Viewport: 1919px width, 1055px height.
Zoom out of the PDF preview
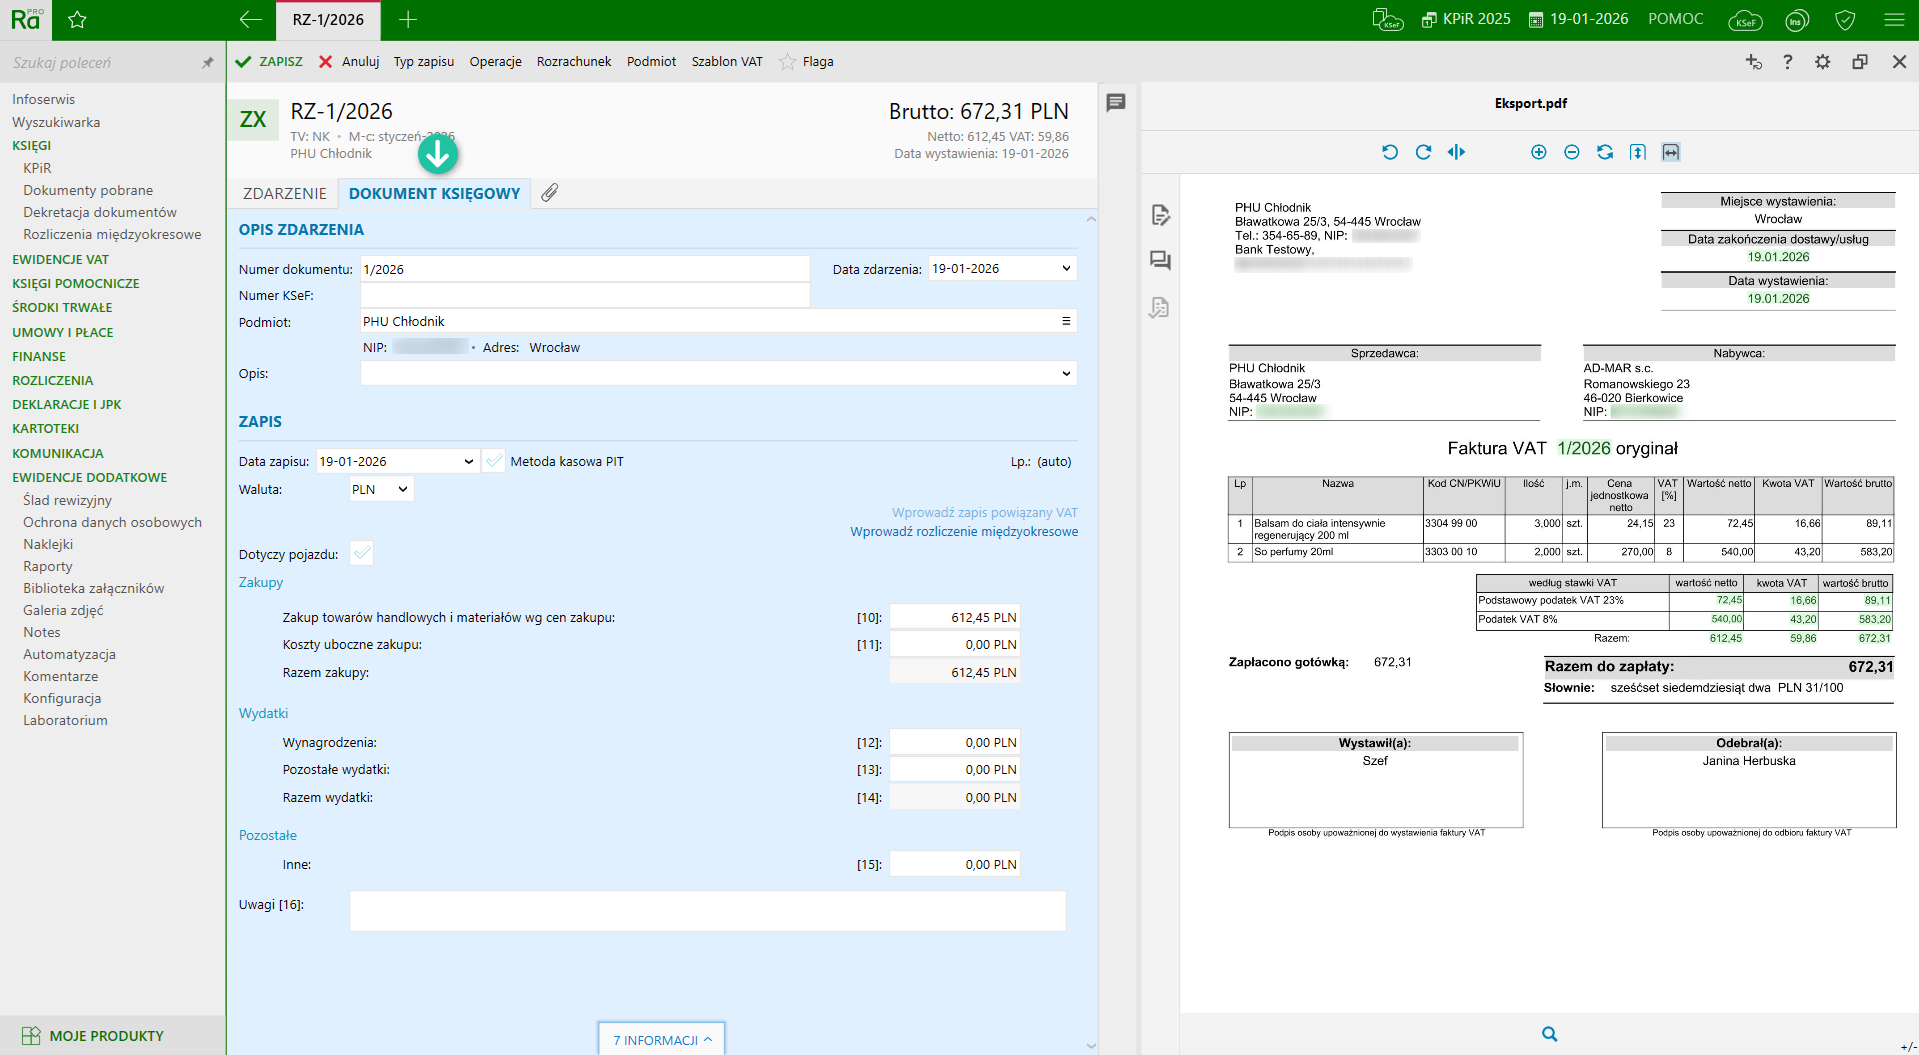1571,152
